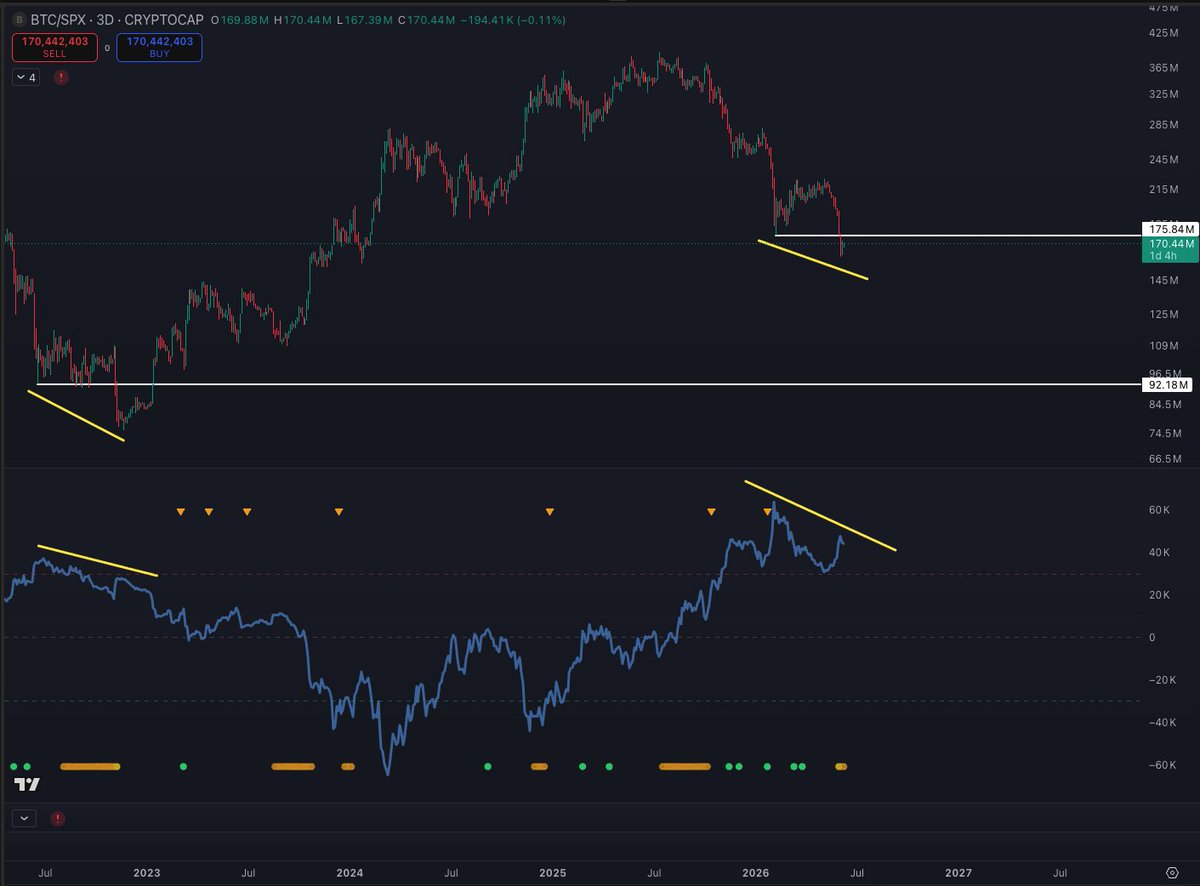Click the 145M price axis label
The height and width of the screenshot is (886, 1200).
tap(1166, 281)
